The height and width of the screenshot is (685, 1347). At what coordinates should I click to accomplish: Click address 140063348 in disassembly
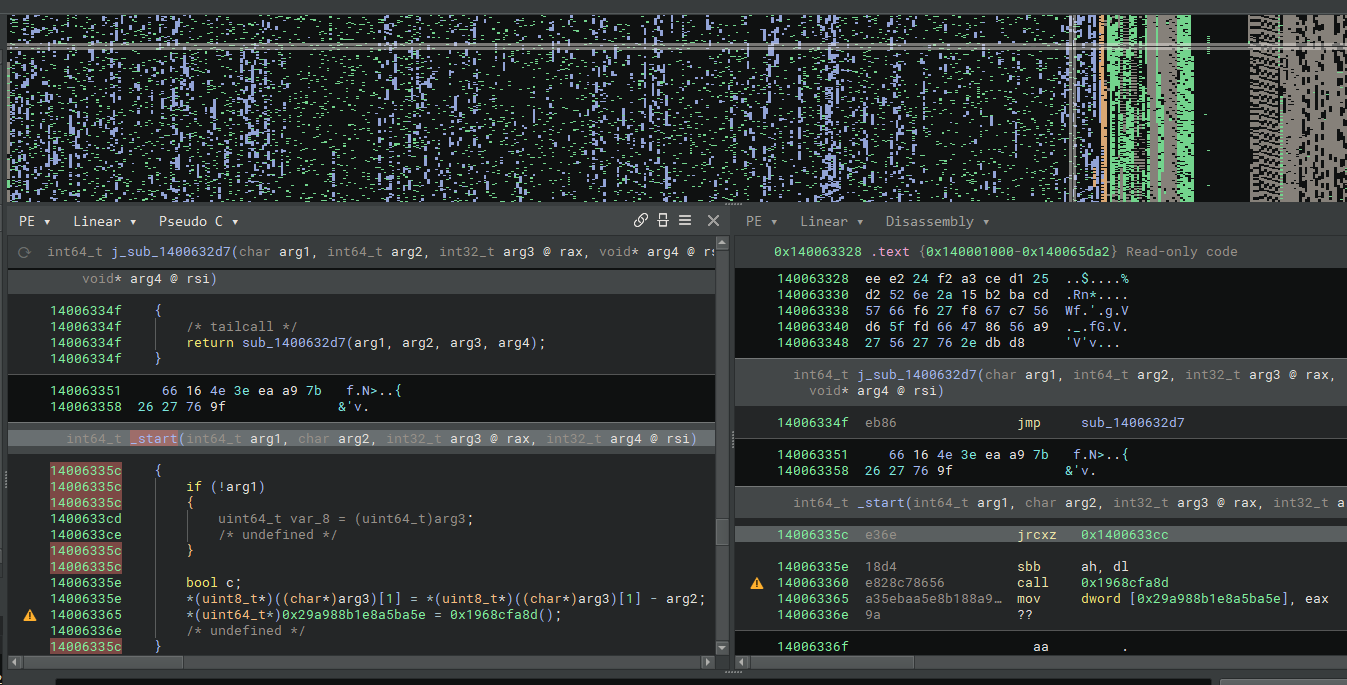(x=813, y=343)
